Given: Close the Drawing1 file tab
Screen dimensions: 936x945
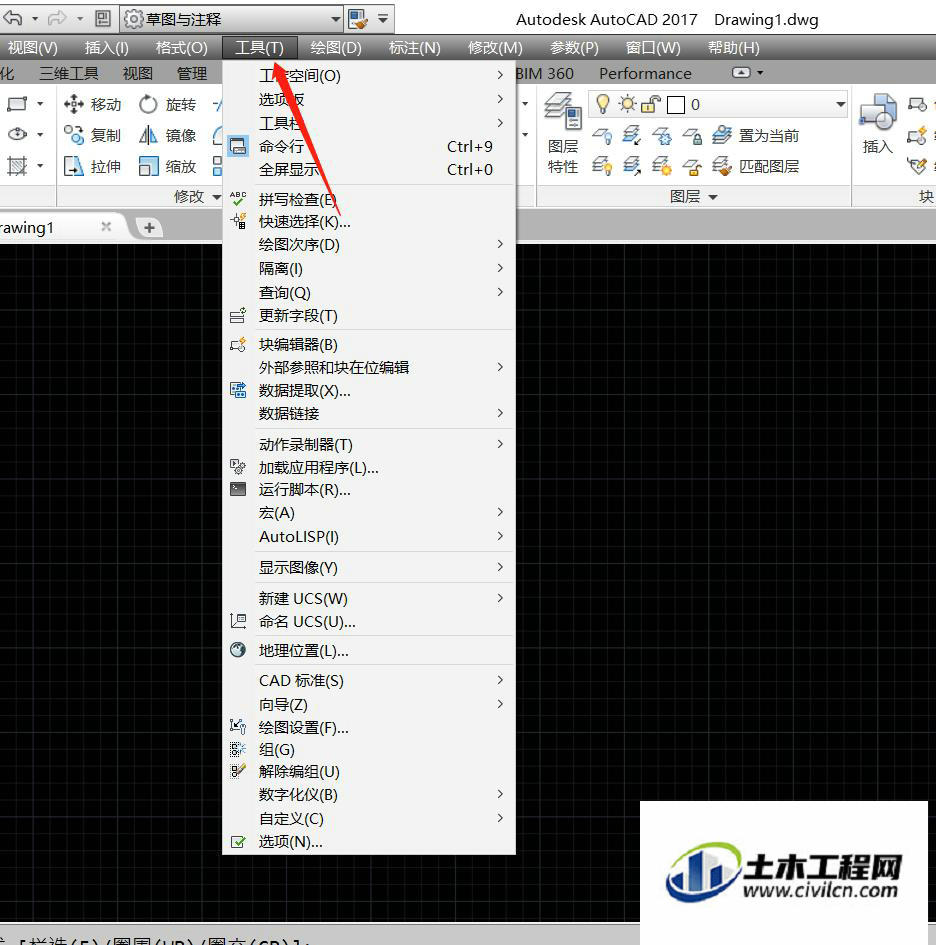Looking at the screenshot, I should point(106,227).
